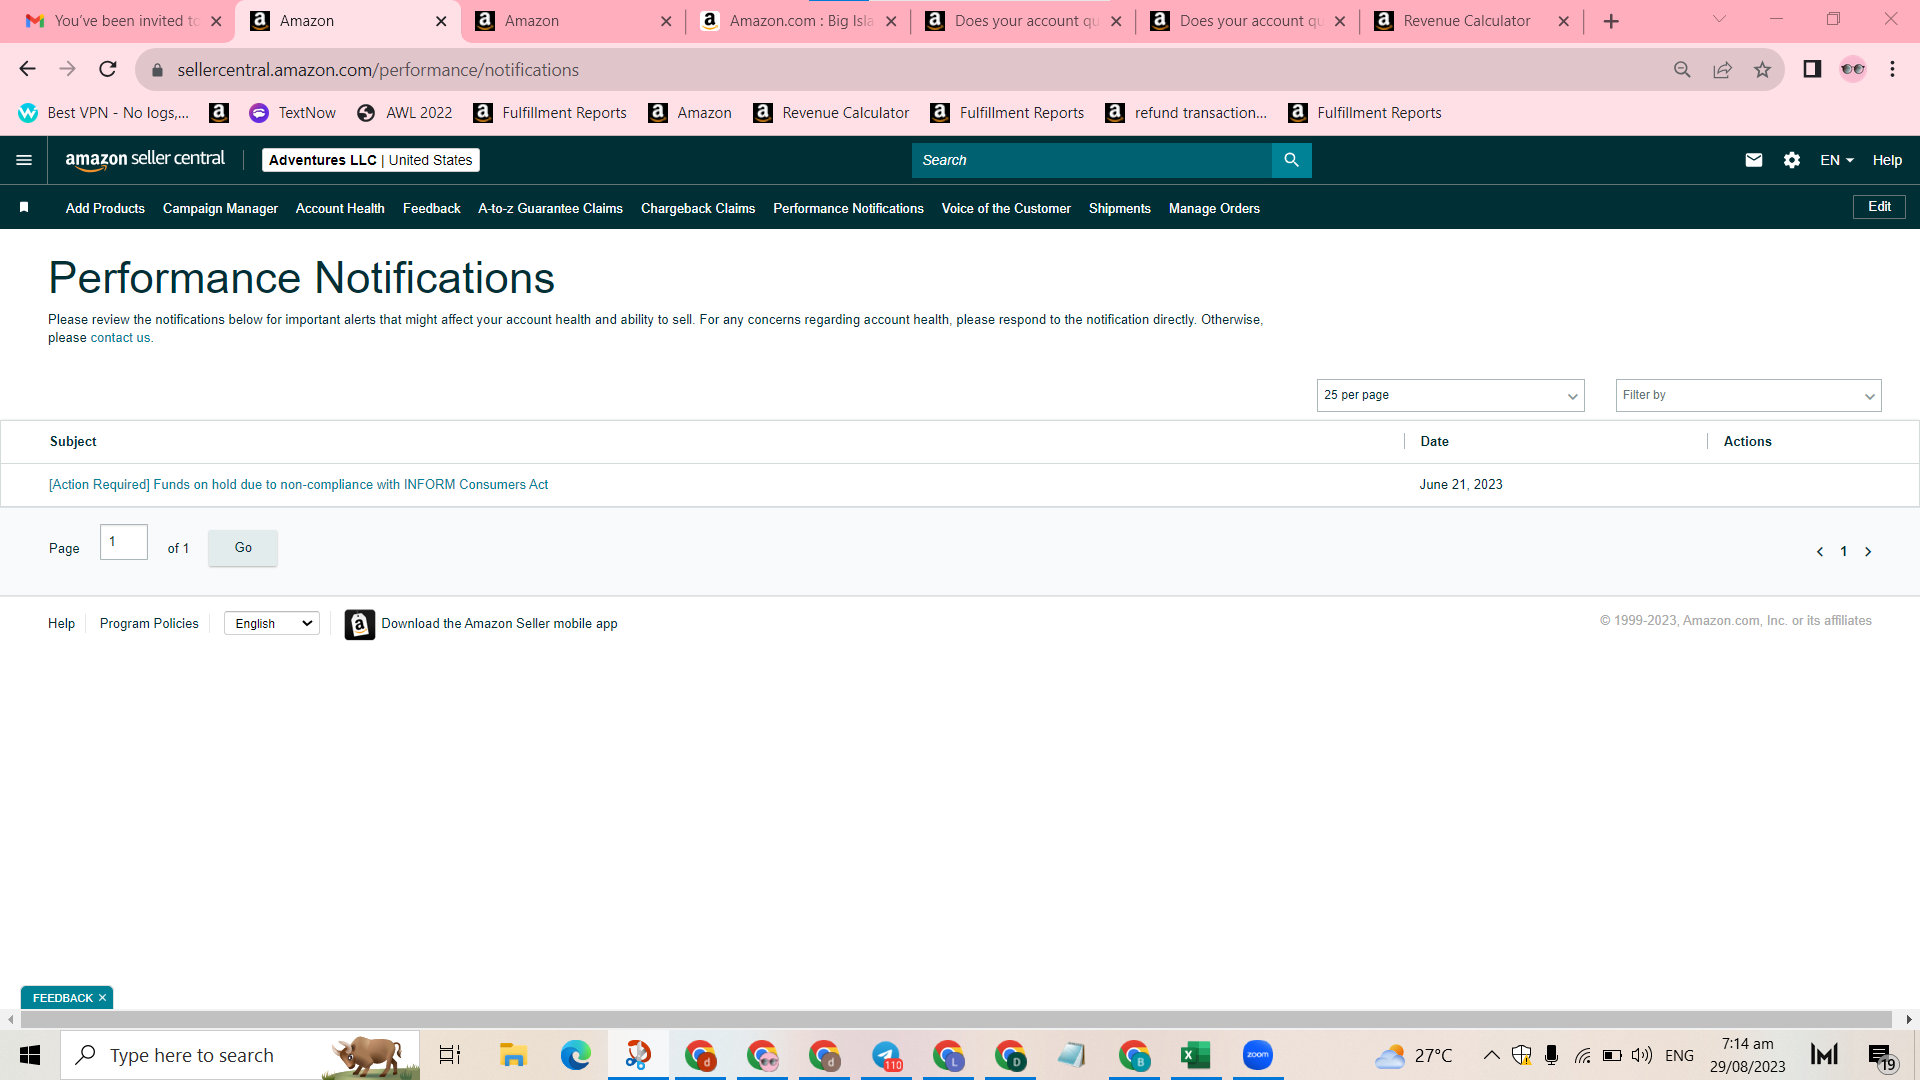Screen dimensions: 1920x1080
Task: Open the EN language dropdown
Action: click(x=1836, y=160)
